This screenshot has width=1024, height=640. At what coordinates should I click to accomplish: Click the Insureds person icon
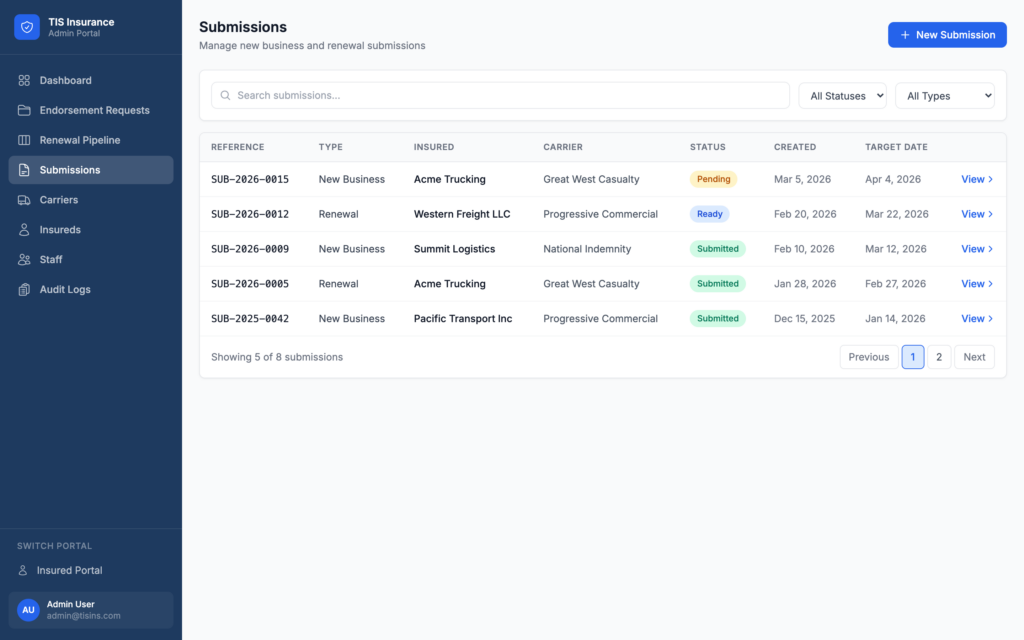(x=24, y=230)
